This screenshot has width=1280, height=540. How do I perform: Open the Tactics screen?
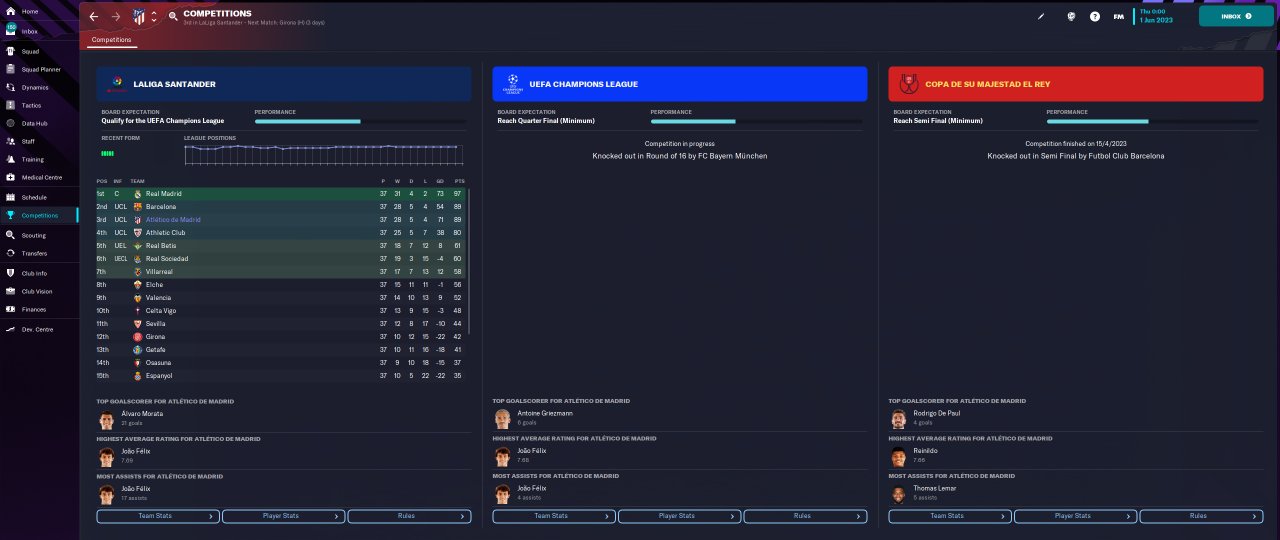point(38,105)
